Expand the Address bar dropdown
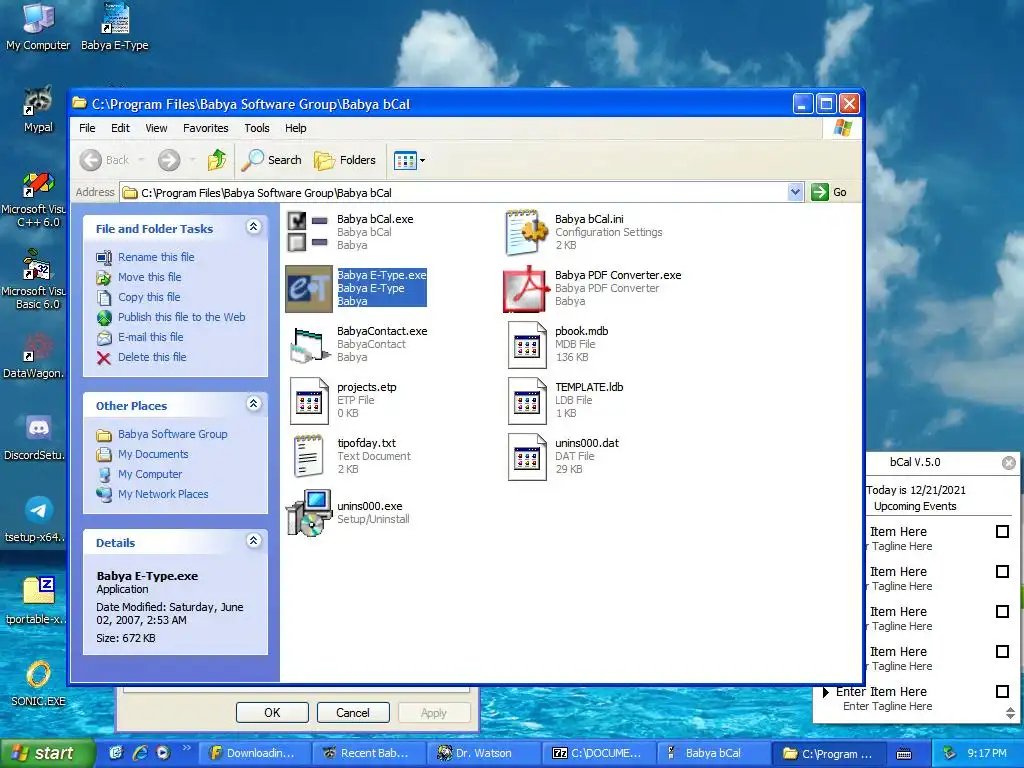1024x768 pixels. (795, 192)
